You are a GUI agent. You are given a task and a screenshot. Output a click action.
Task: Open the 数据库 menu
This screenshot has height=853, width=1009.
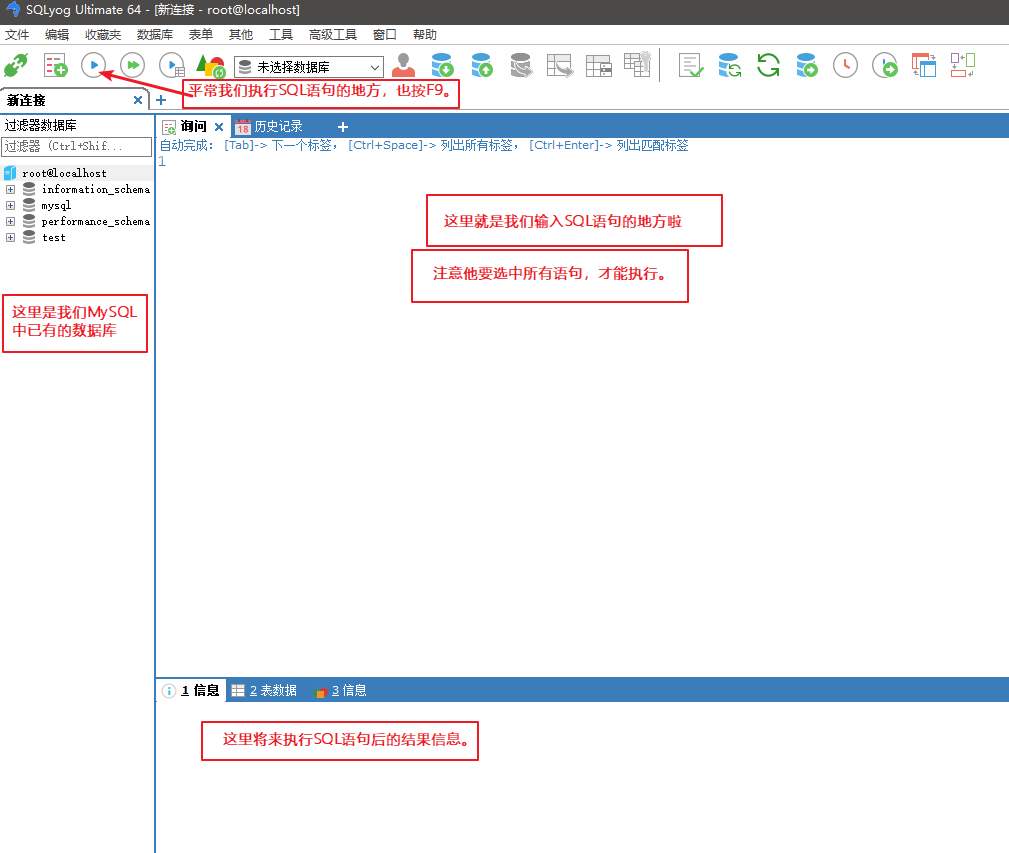(155, 35)
